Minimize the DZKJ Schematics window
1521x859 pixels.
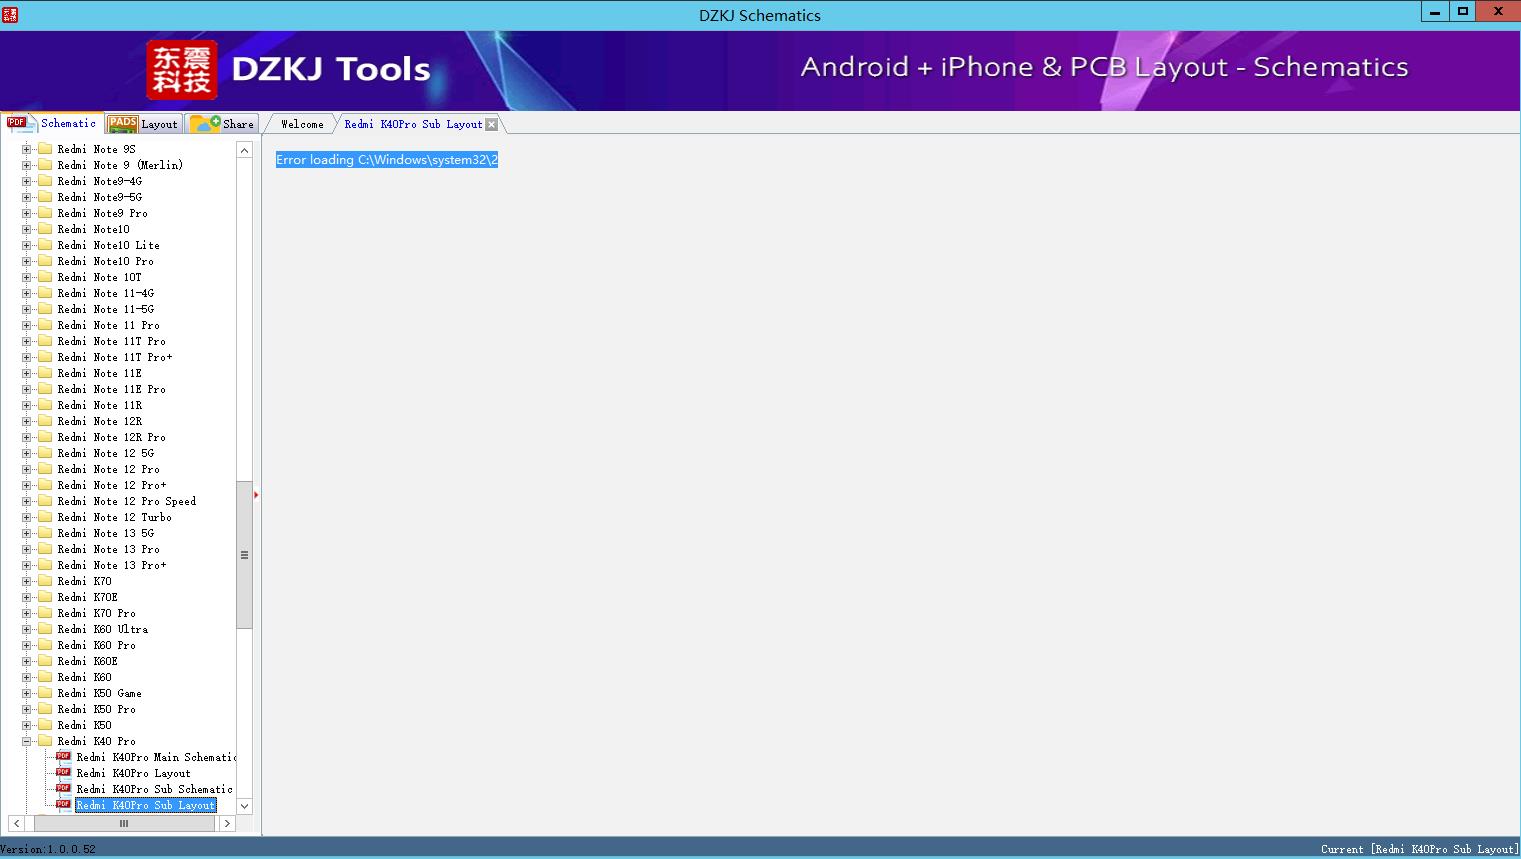pos(1435,12)
